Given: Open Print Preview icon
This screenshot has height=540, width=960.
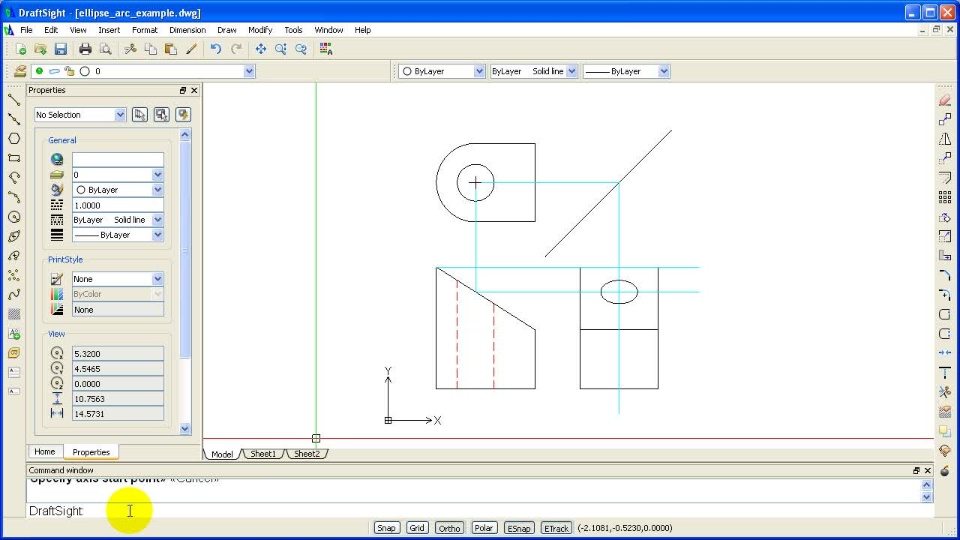Looking at the screenshot, I should [105, 49].
